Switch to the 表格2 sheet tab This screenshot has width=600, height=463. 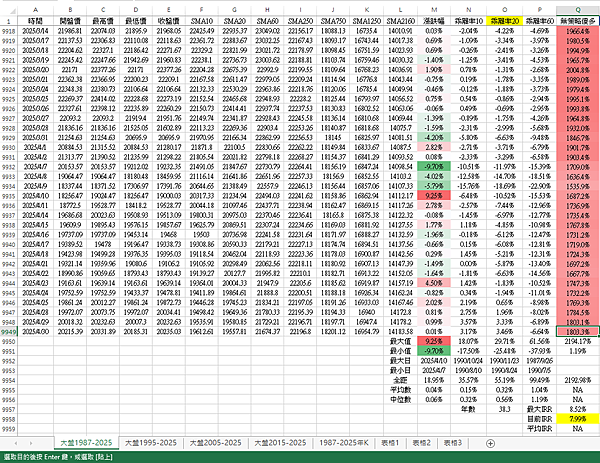click(421, 443)
